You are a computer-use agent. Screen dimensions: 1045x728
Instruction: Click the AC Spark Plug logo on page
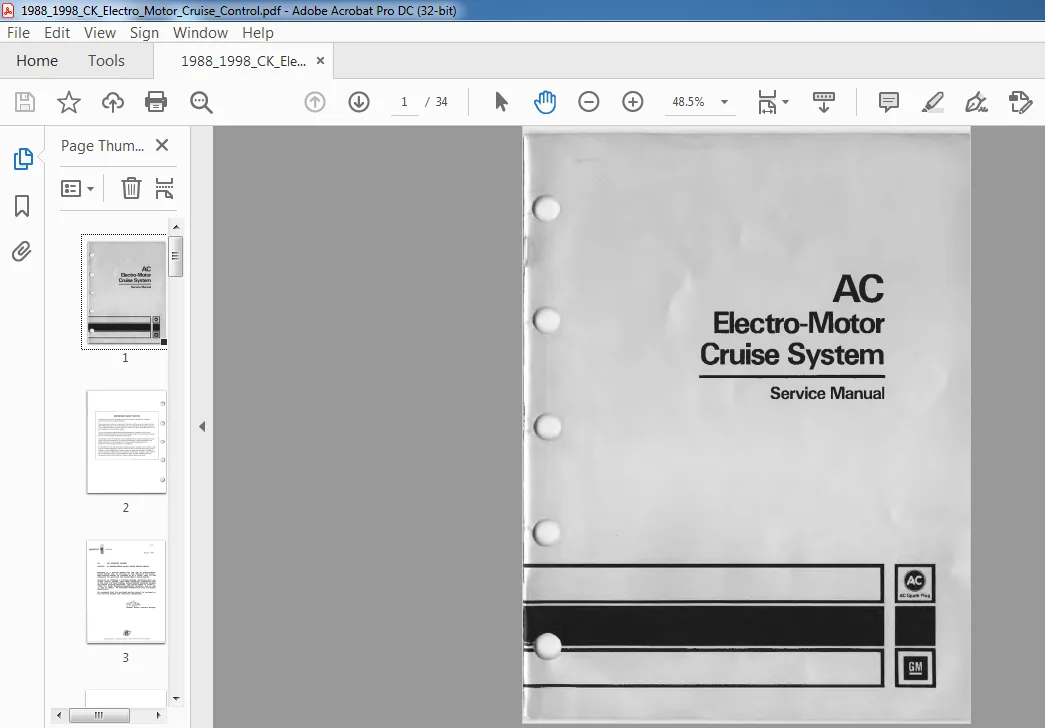coord(915,583)
